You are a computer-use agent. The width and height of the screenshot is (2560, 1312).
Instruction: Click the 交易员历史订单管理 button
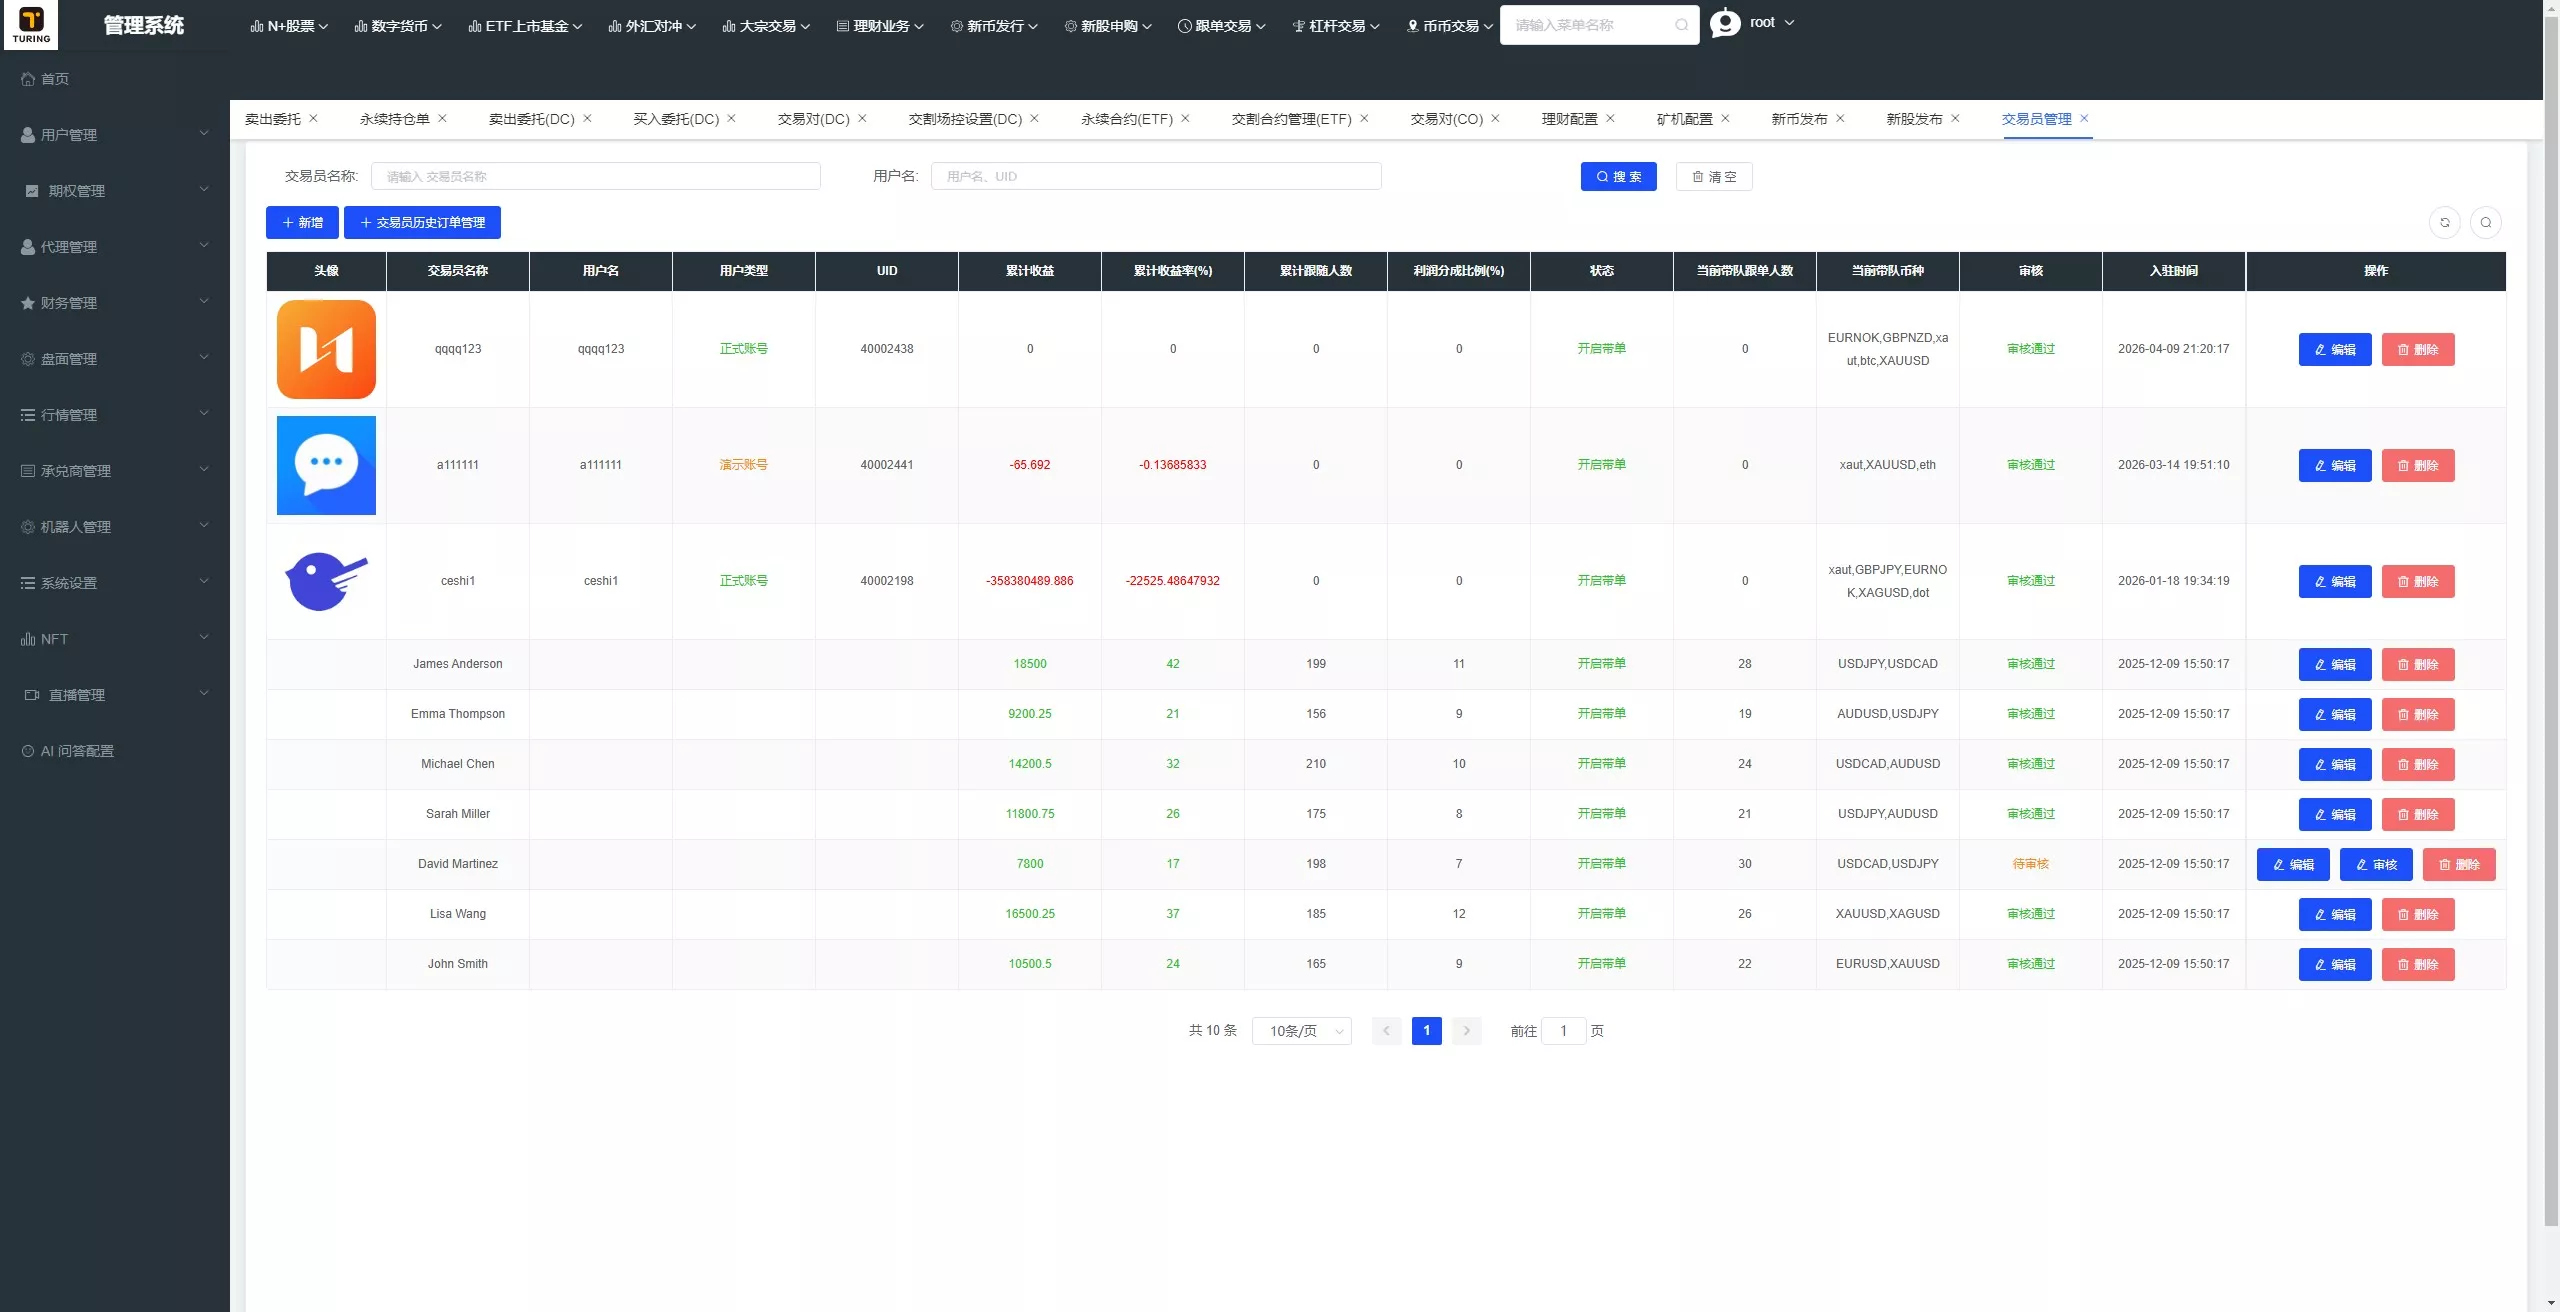pos(422,222)
